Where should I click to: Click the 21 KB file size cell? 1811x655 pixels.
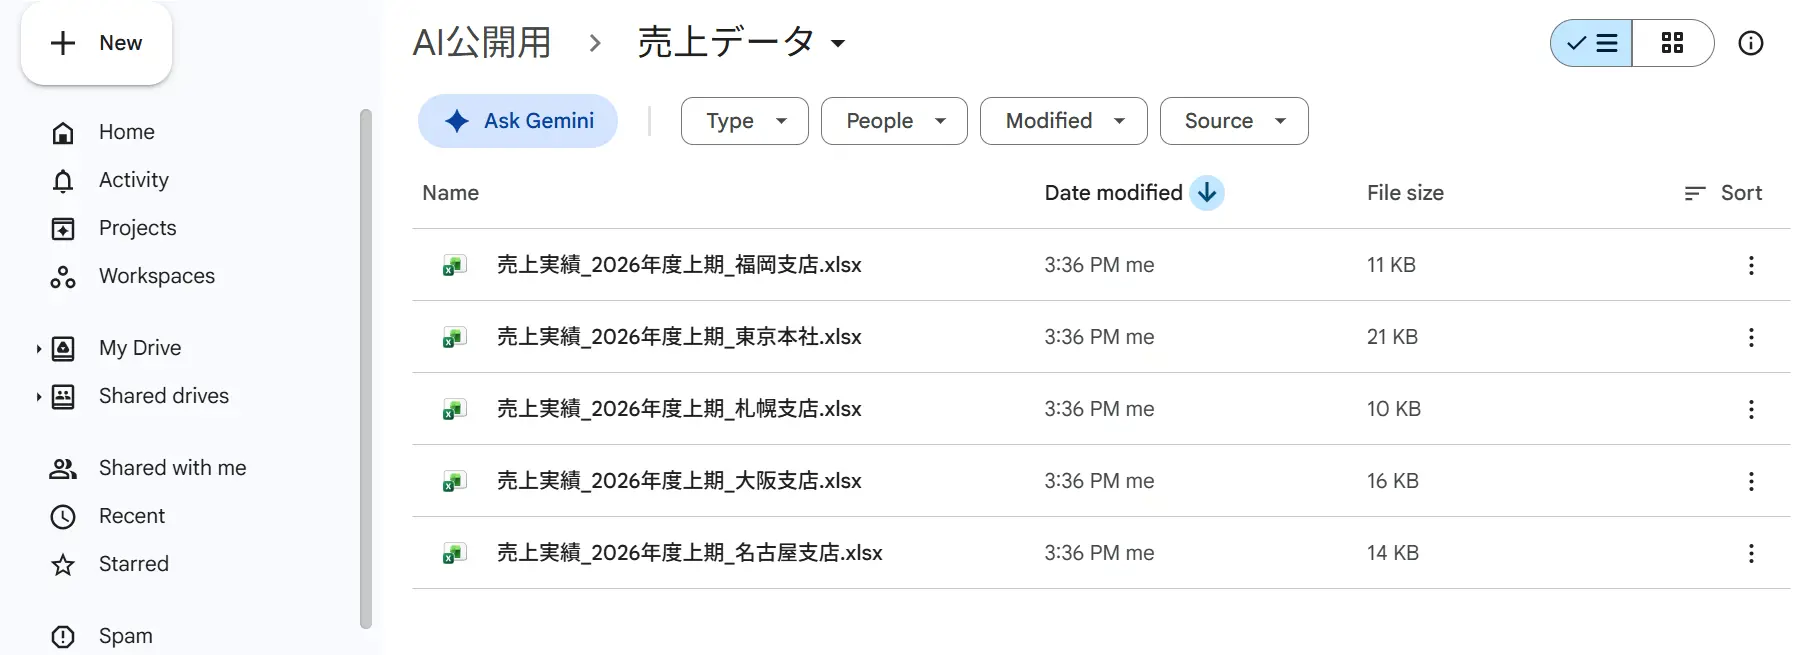pyautogui.click(x=1392, y=337)
